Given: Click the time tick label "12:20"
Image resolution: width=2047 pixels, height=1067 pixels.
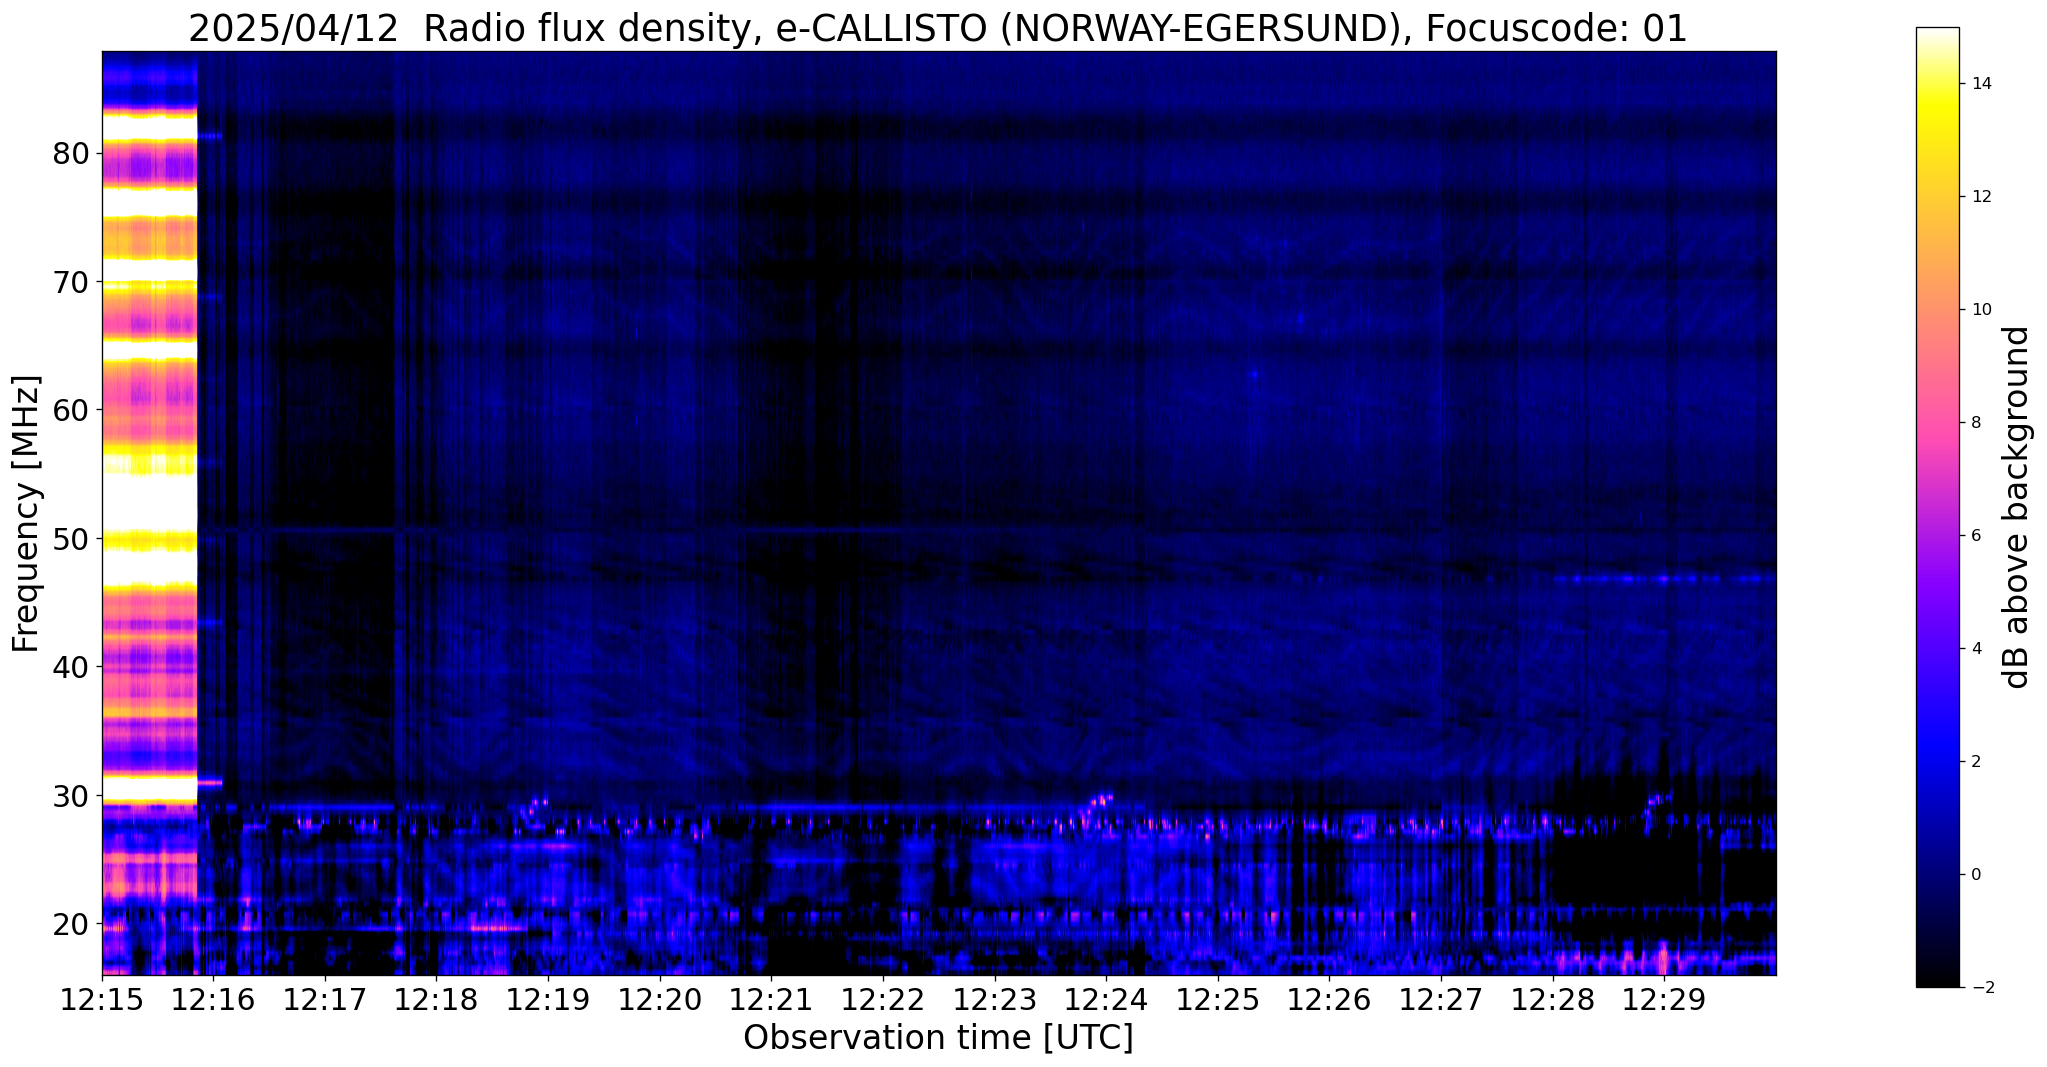Looking at the screenshot, I should coord(660,1000).
